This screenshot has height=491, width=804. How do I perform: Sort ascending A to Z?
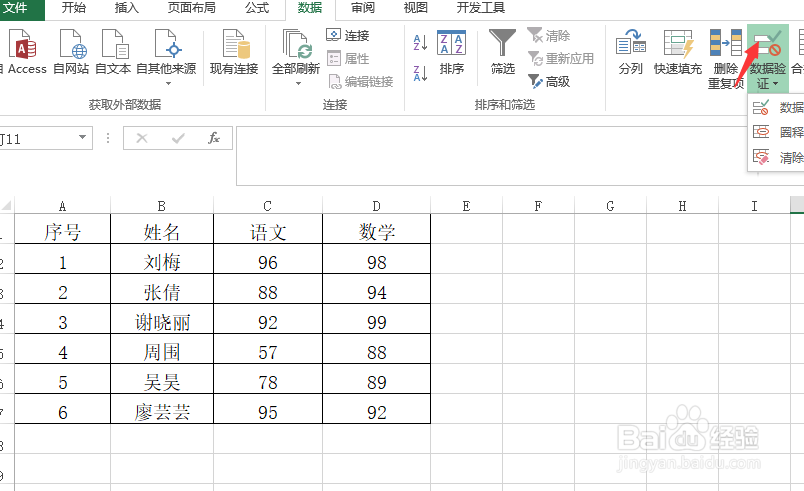420,43
